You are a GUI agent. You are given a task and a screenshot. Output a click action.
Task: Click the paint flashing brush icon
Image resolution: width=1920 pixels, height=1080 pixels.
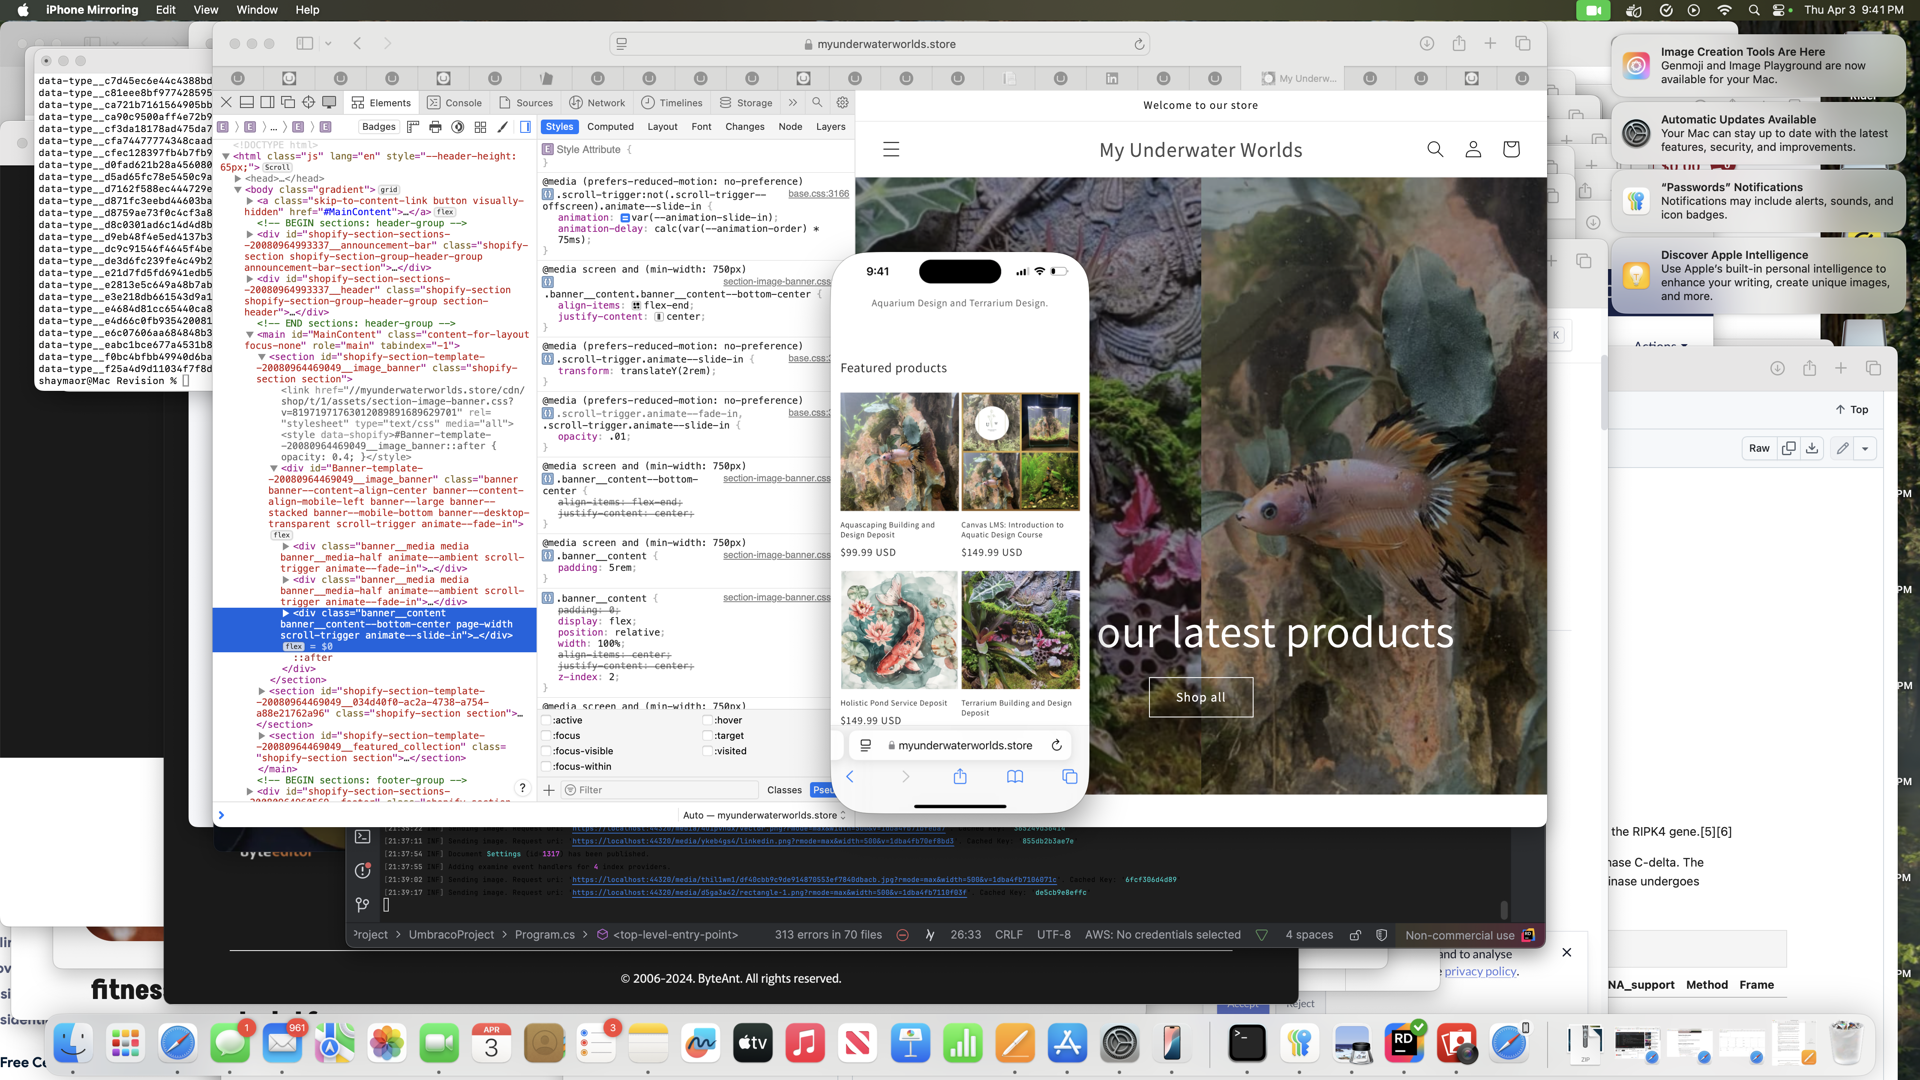tap(503, 127)
